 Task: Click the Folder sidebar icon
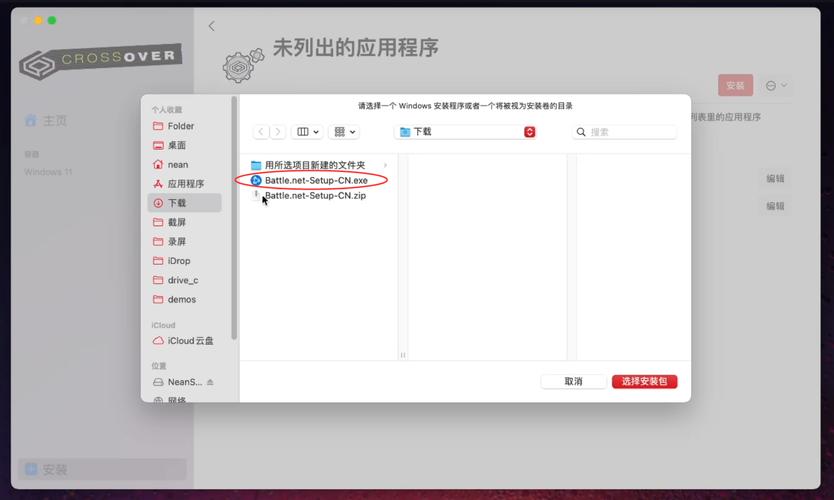point(158,126)
